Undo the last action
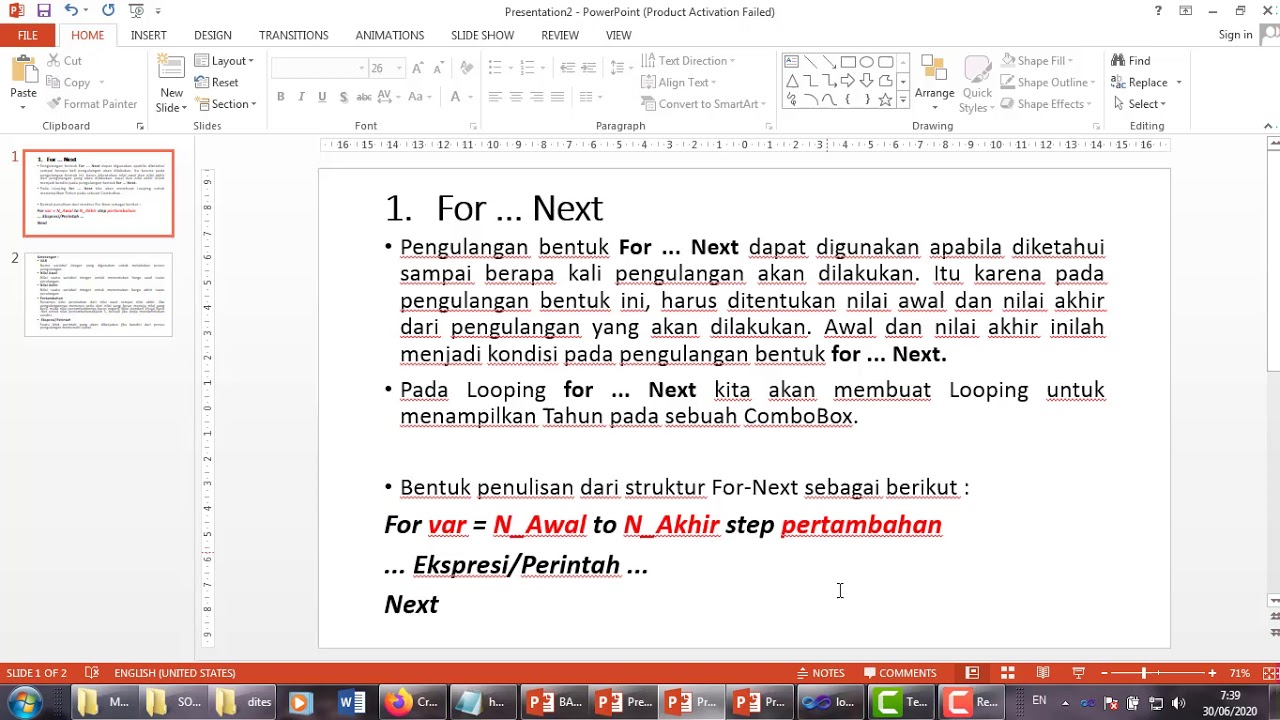 [x=70, y=11]
